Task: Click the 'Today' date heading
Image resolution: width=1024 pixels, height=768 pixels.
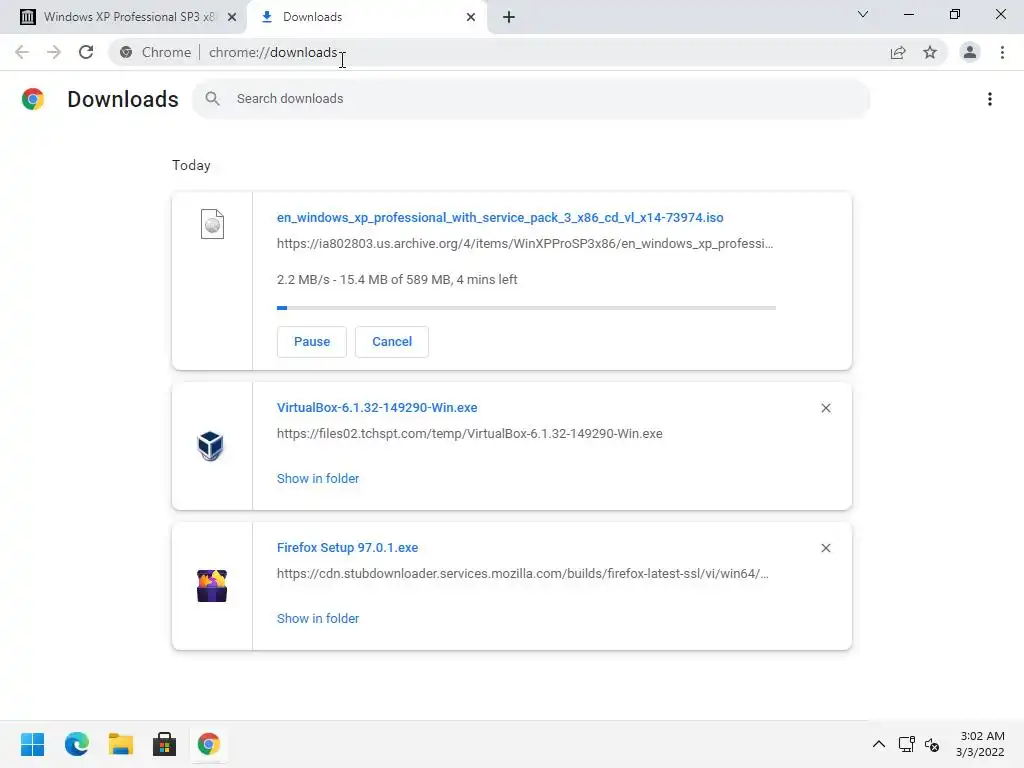Action: [191, 165]
